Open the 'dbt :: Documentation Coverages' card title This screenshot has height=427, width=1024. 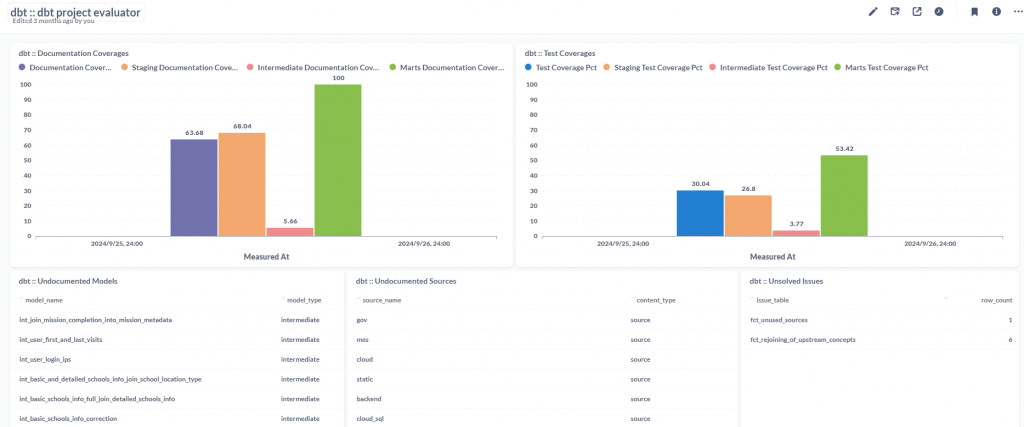(x=73, y=53)
